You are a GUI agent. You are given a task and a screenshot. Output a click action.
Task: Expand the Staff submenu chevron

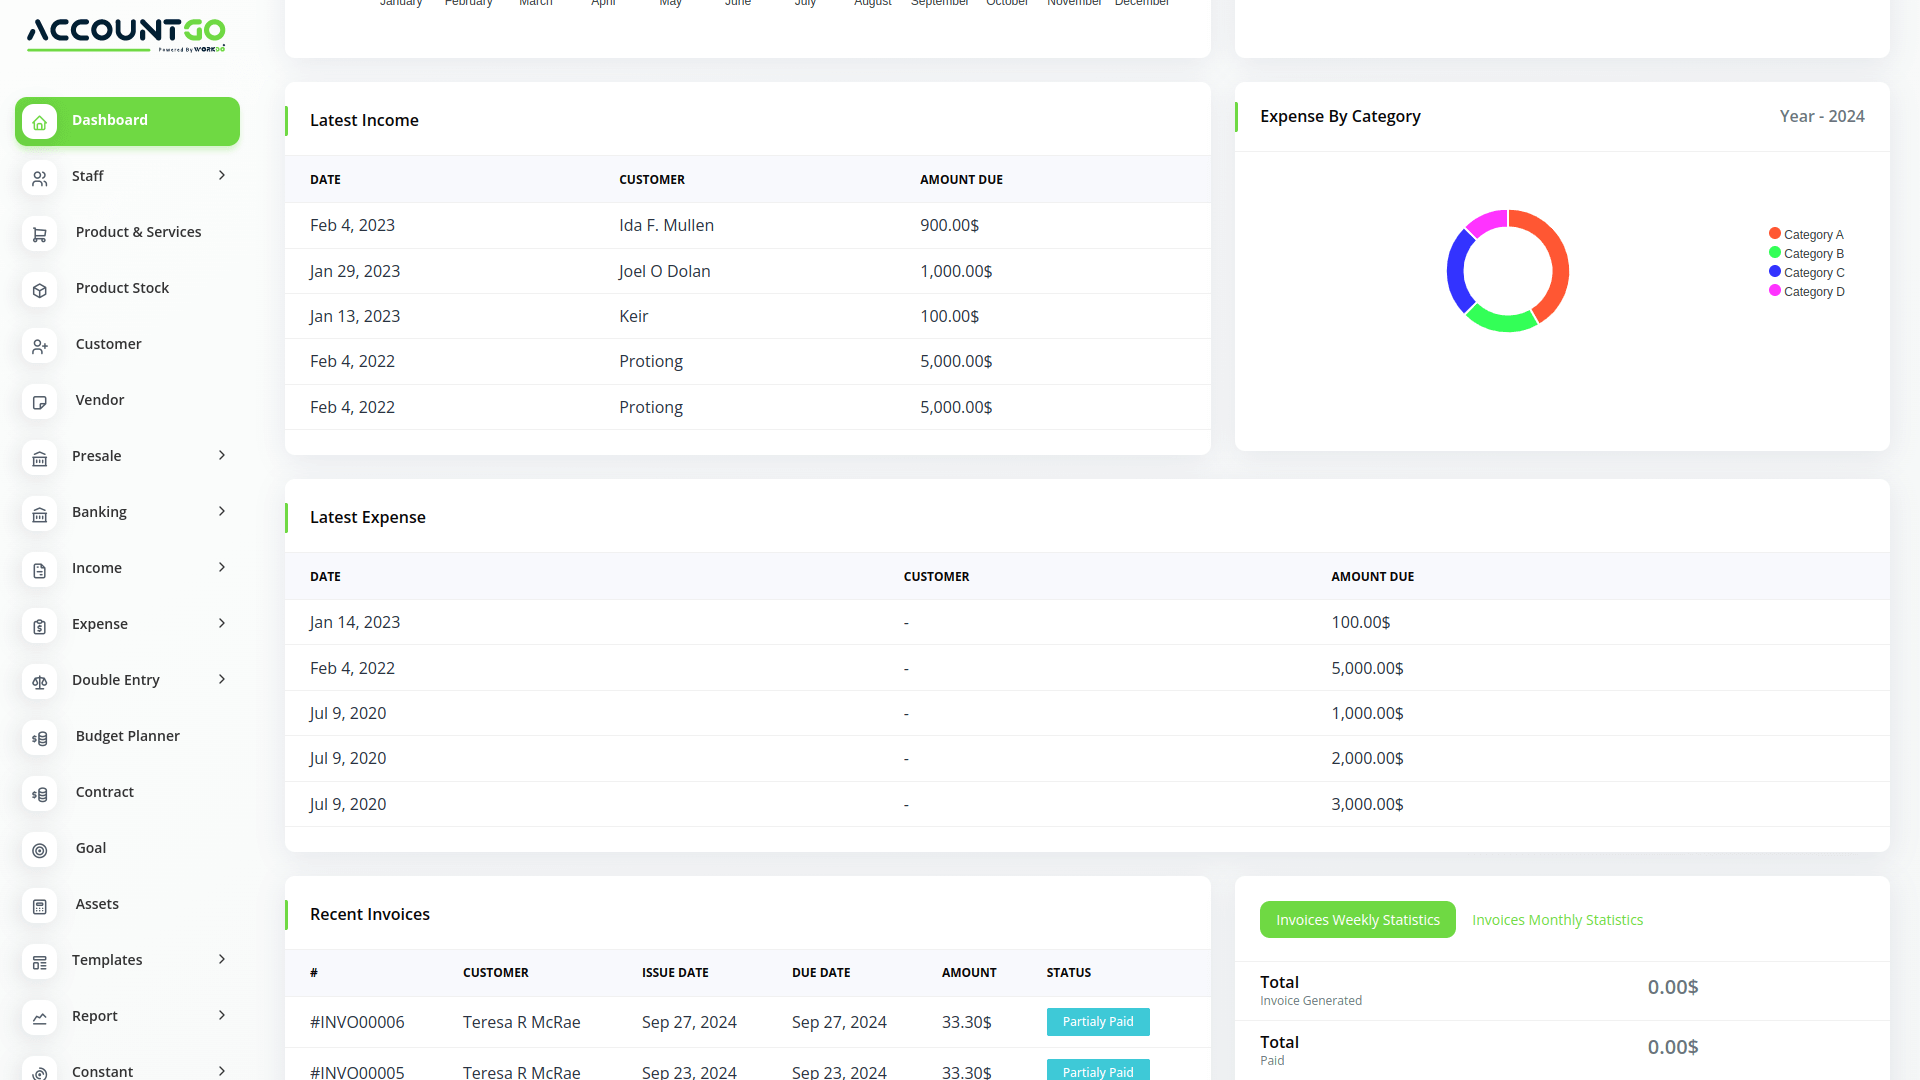coord(222,176)
